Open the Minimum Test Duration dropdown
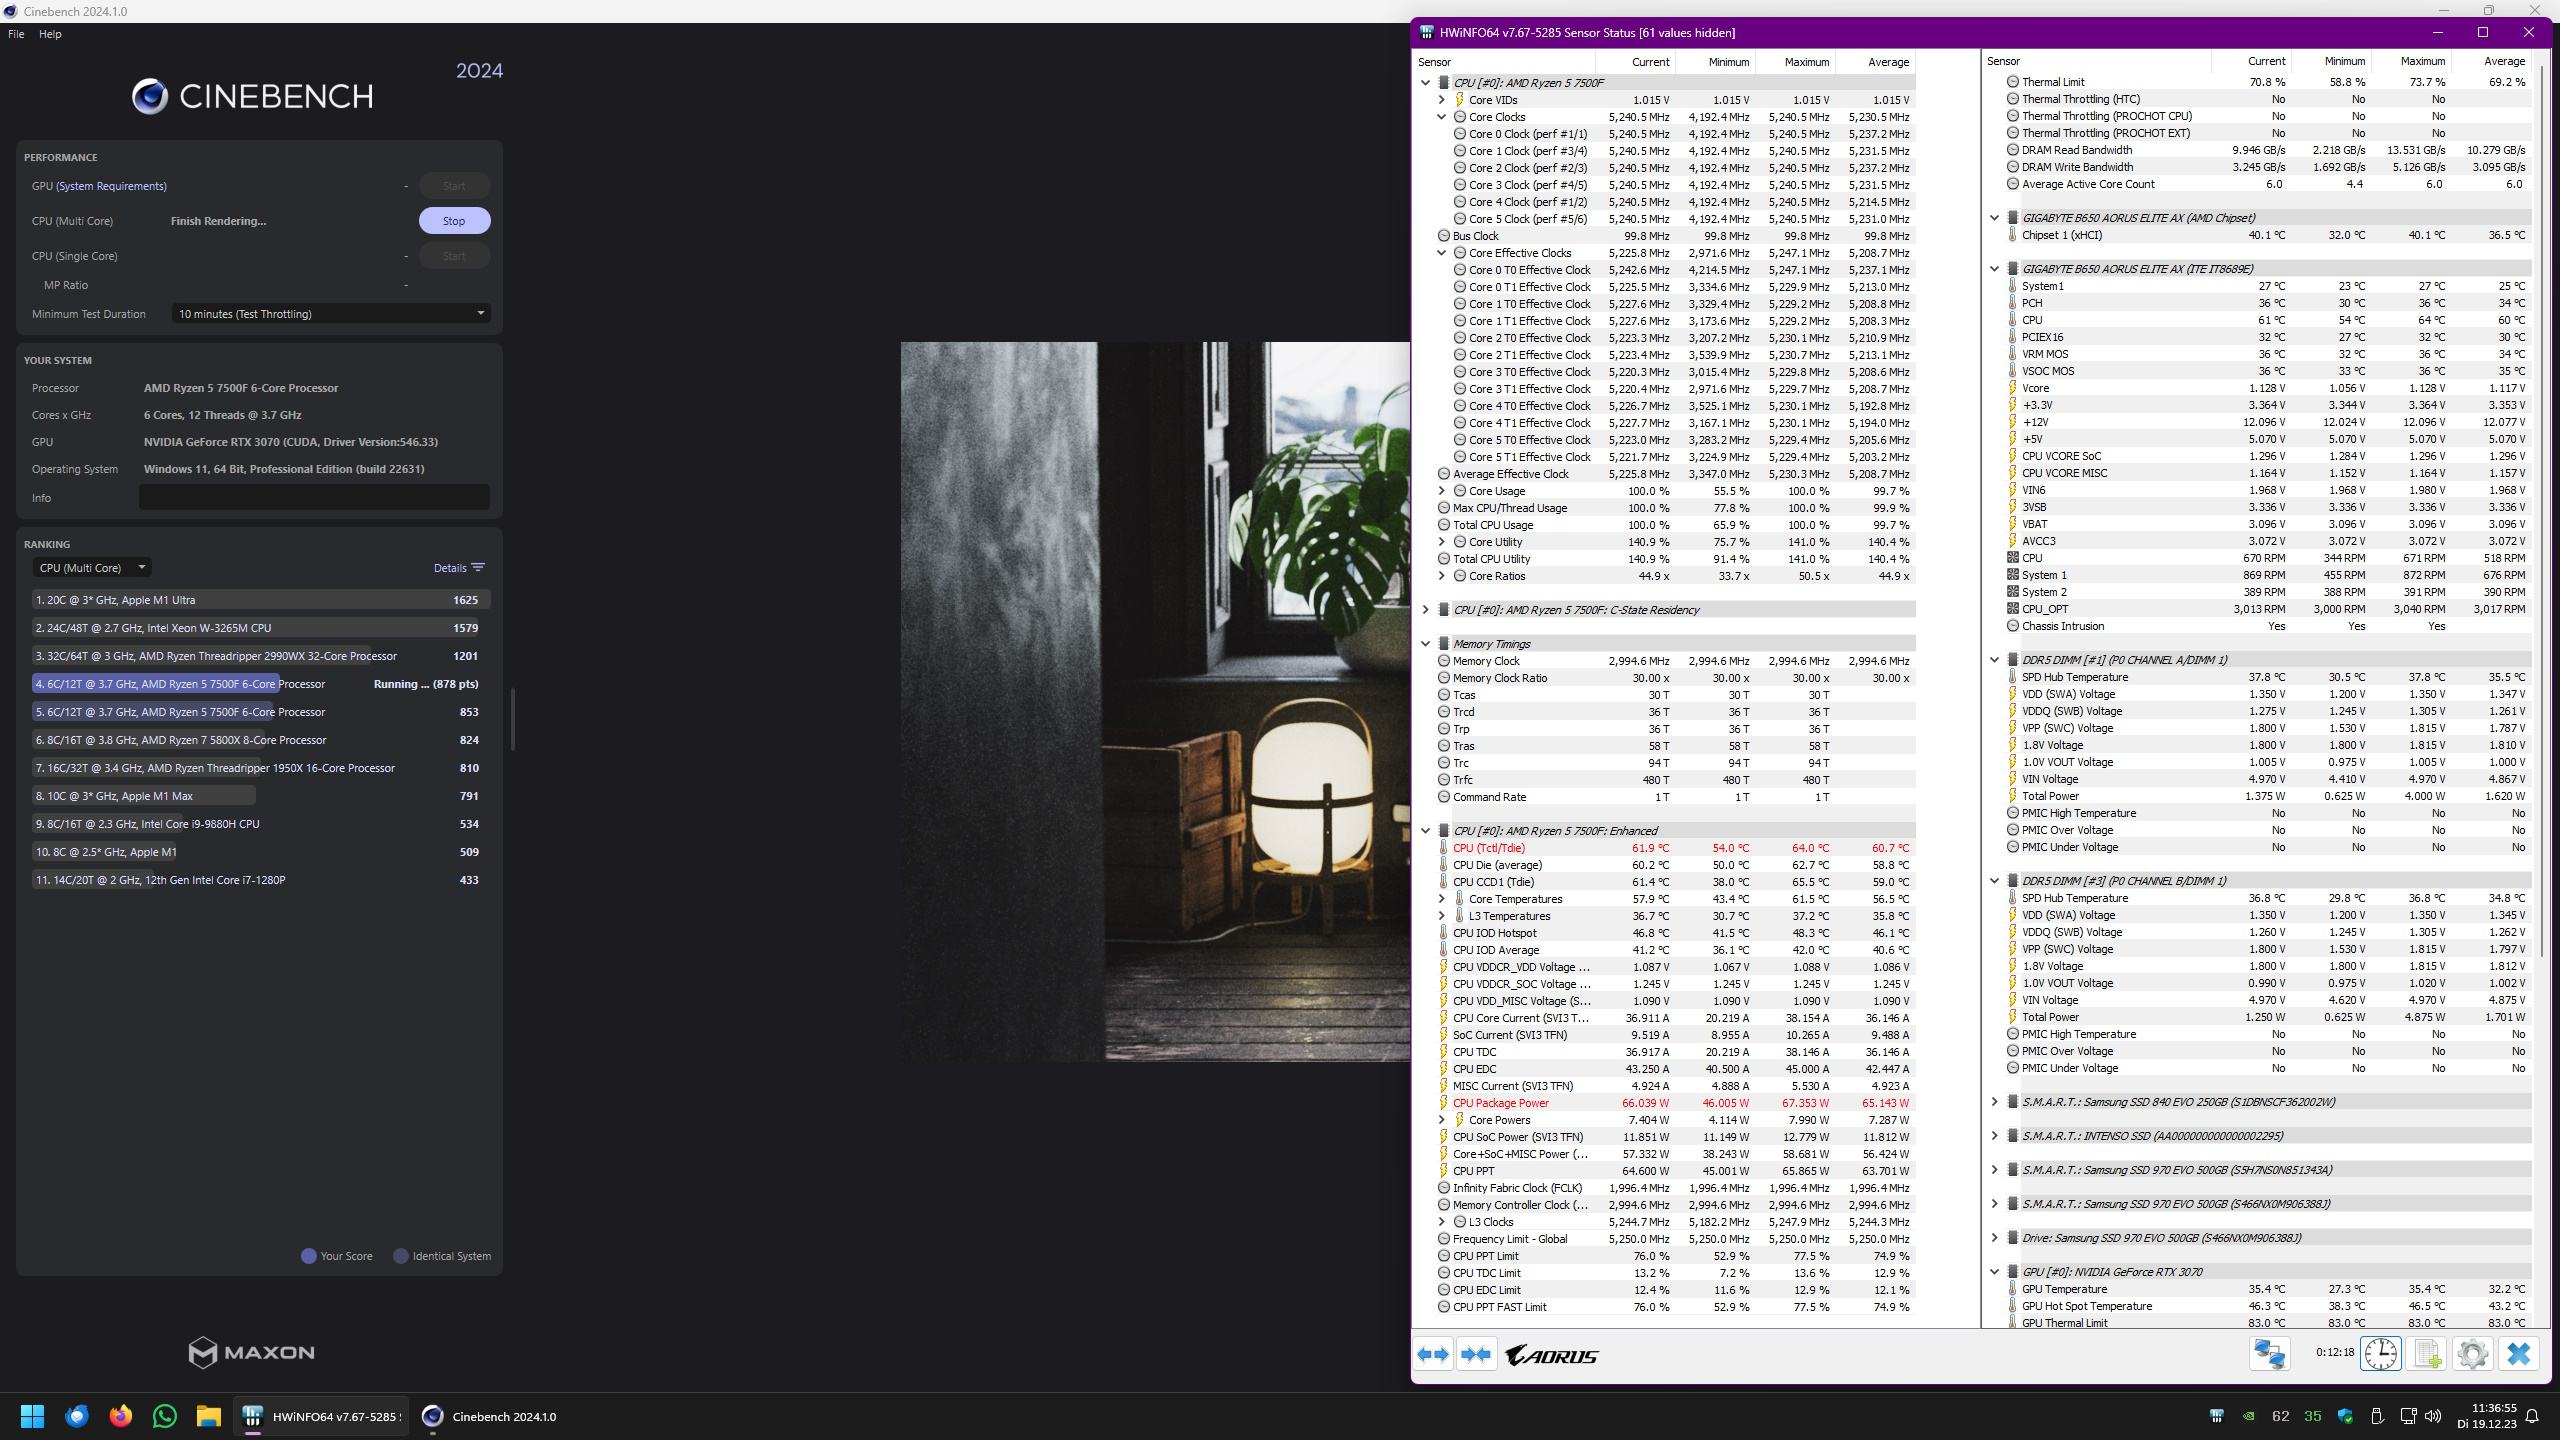This screenshot has width=2560, height=1440. tap(330, 314)
